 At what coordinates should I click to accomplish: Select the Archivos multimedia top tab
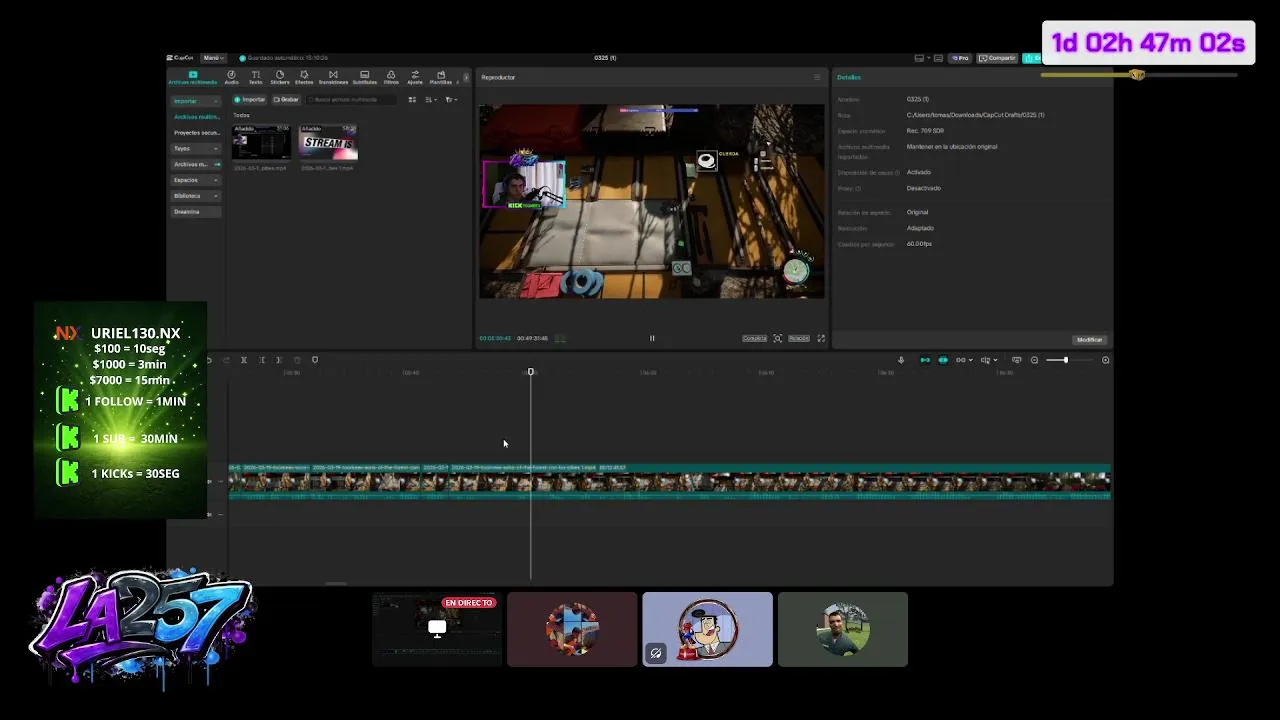(193, 77)
